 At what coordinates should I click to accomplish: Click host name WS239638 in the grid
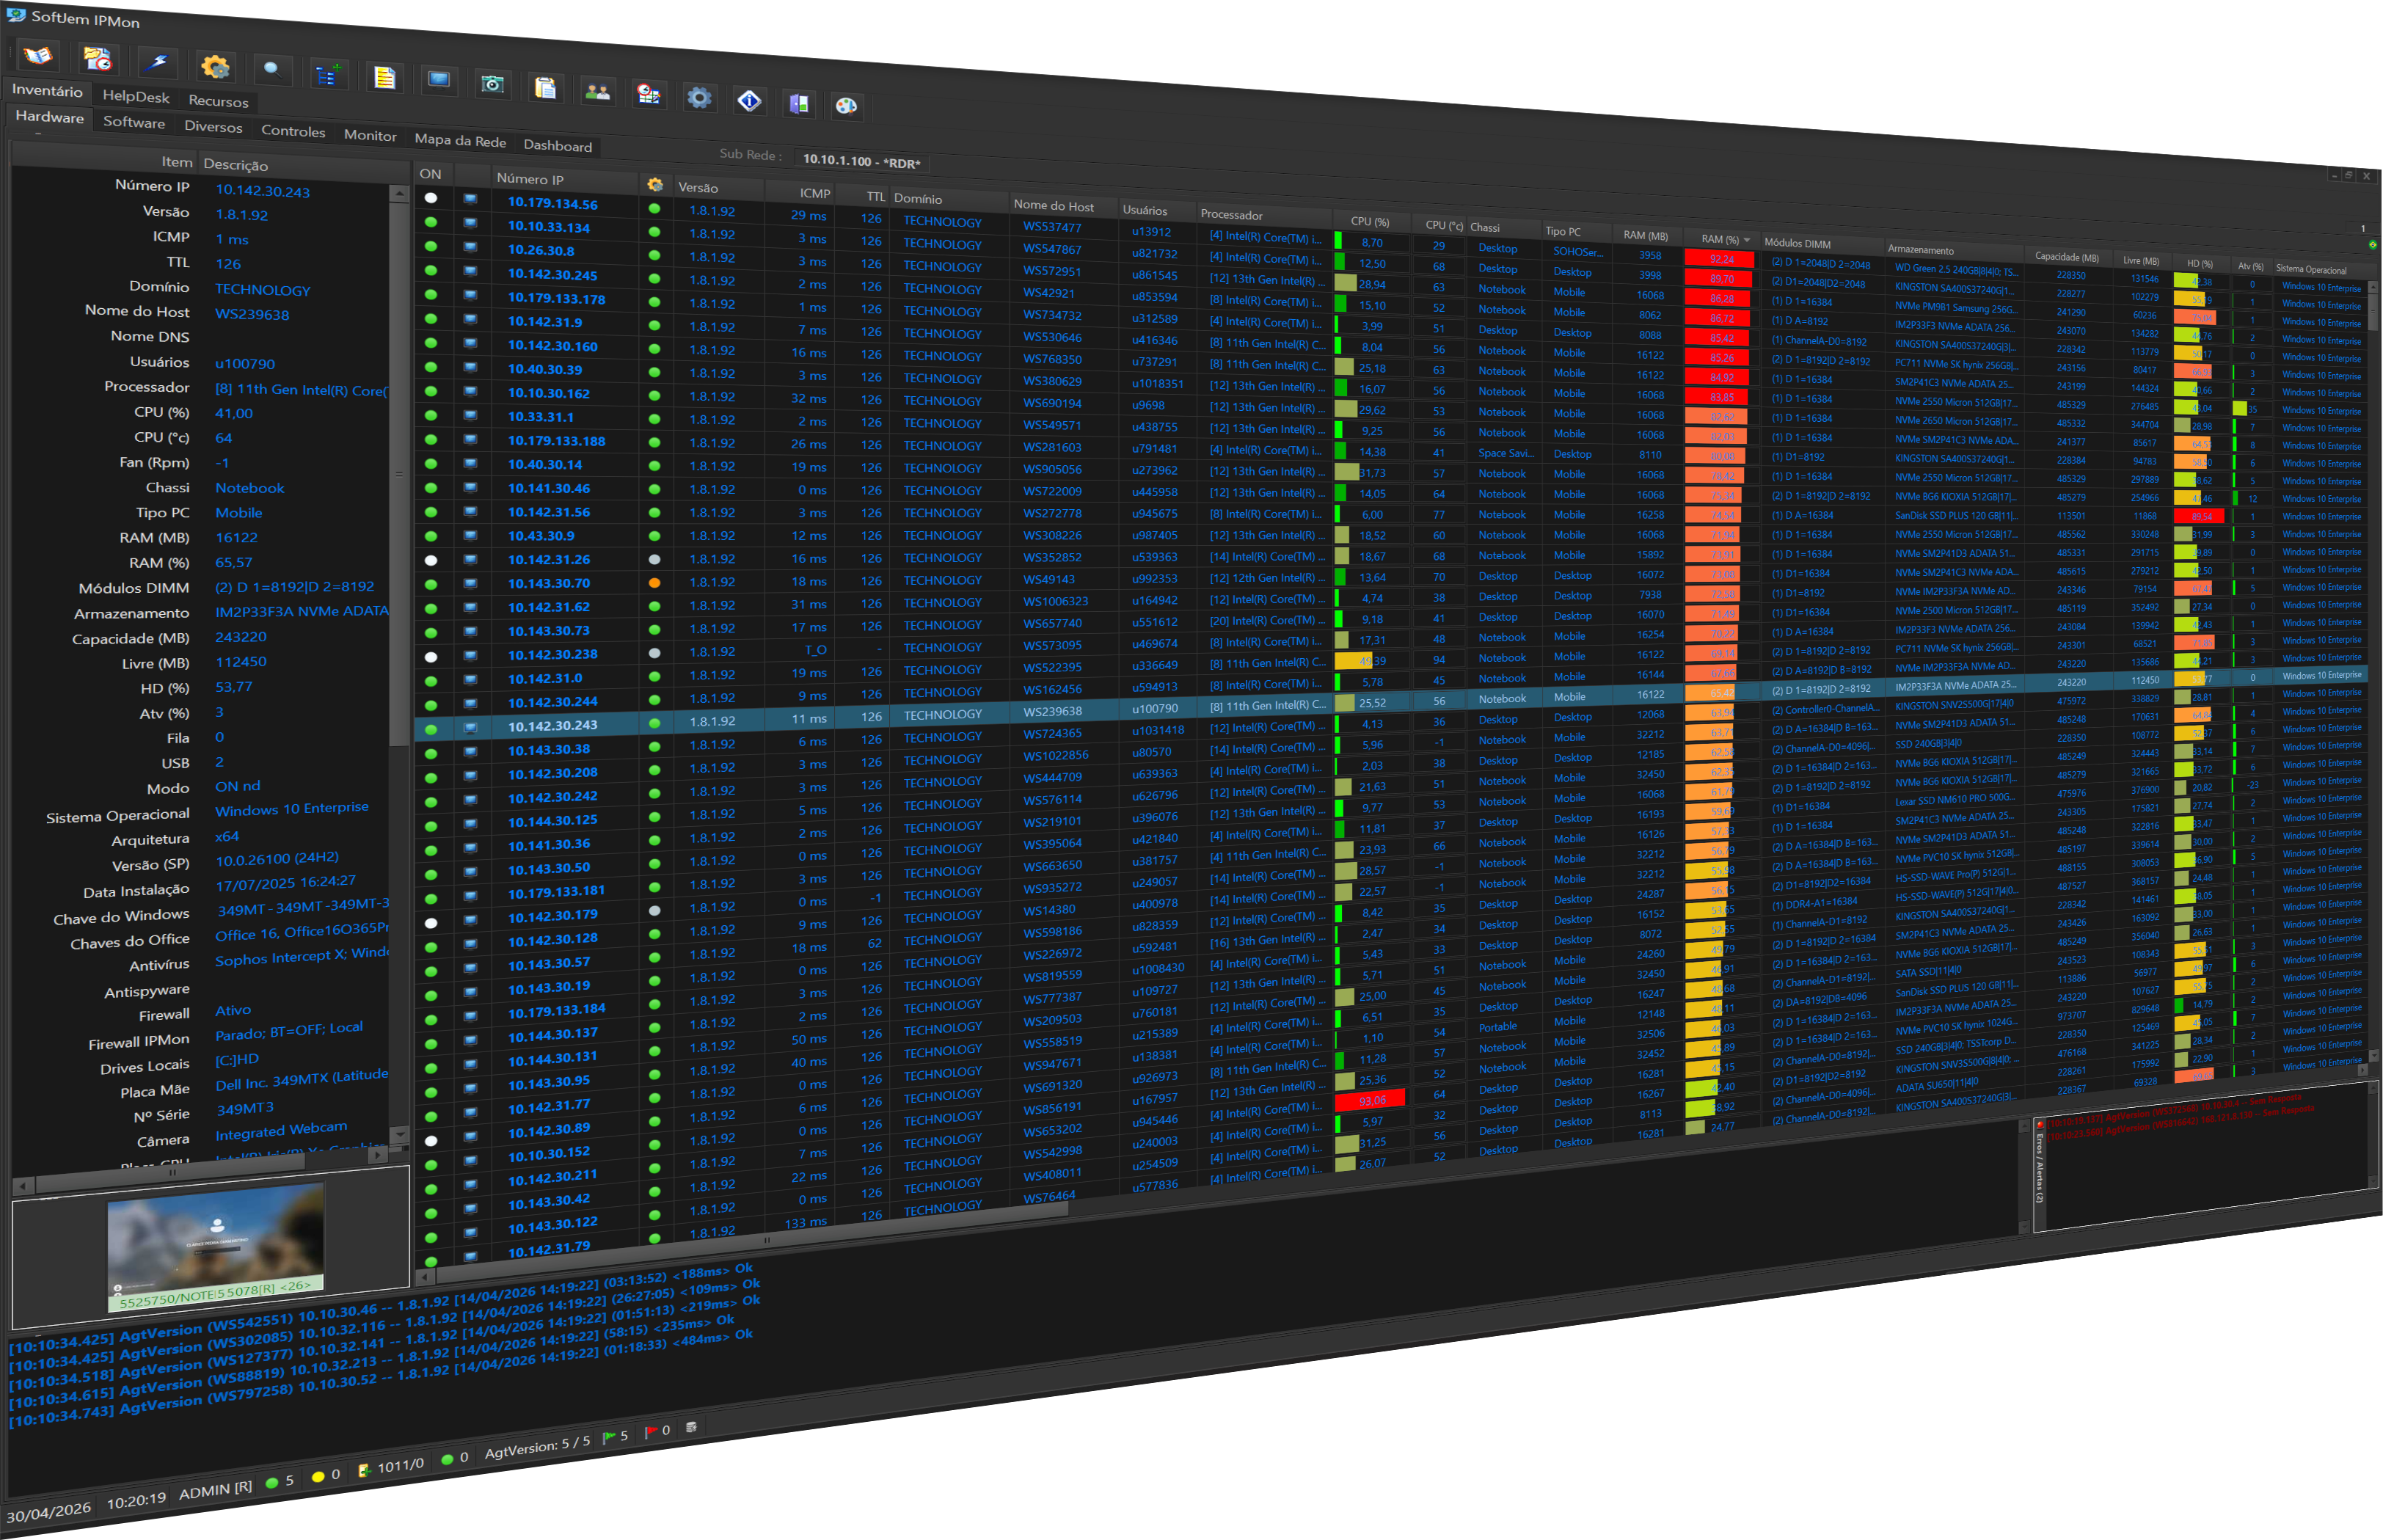click(1052, 712)
